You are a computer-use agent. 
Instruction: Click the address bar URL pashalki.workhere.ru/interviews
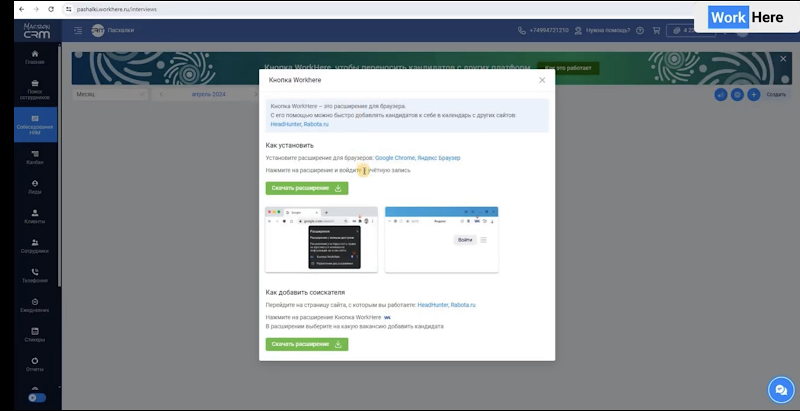[117, 9]
